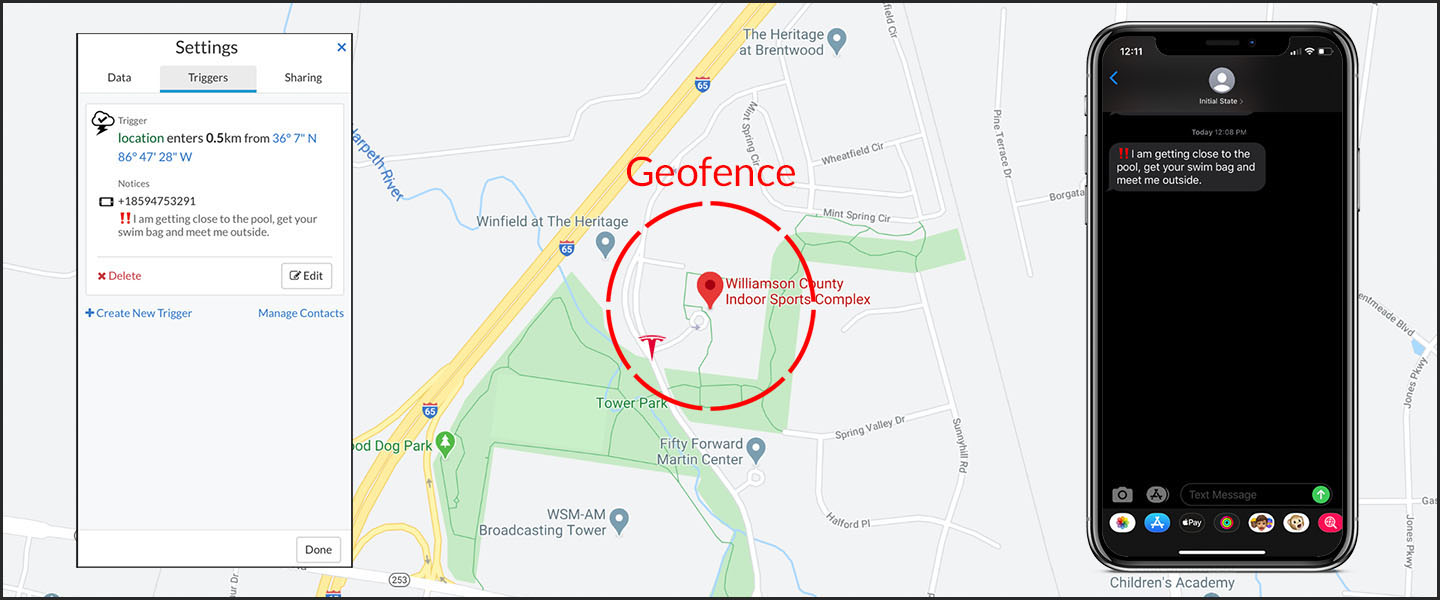Switch to the Sharing tab

coord(303,78)
